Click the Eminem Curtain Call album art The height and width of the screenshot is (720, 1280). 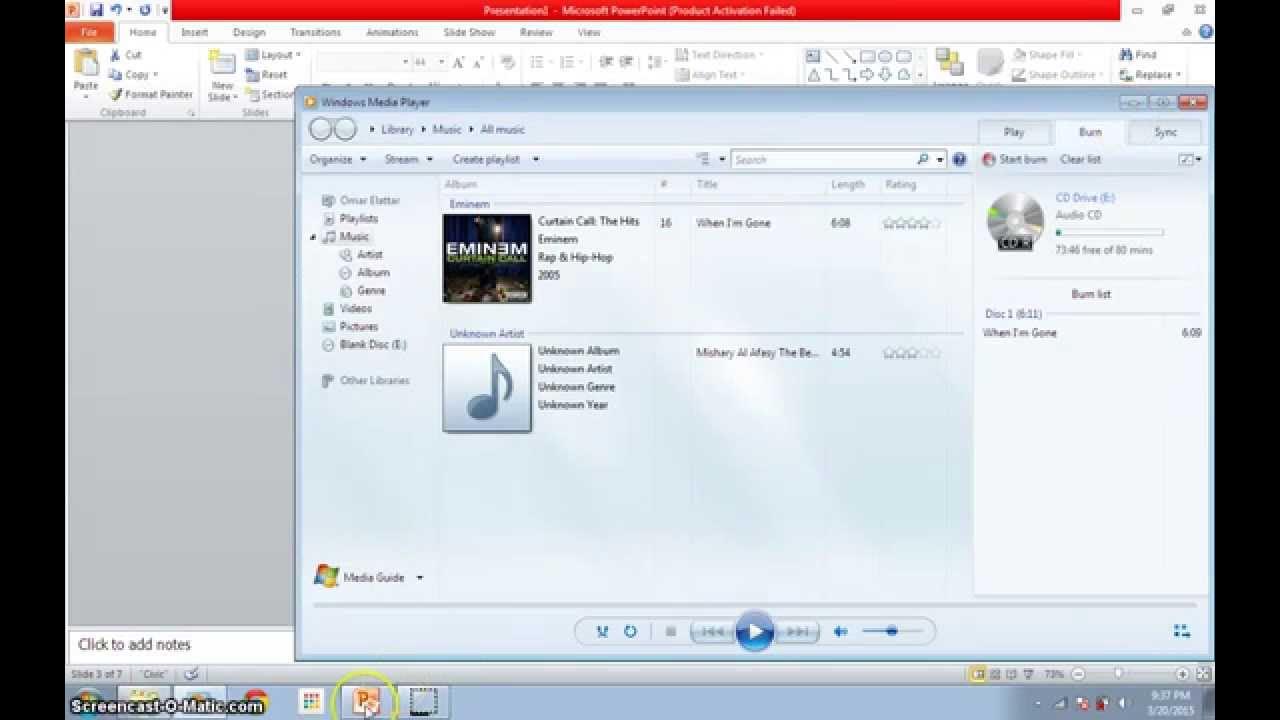point(487,258)
